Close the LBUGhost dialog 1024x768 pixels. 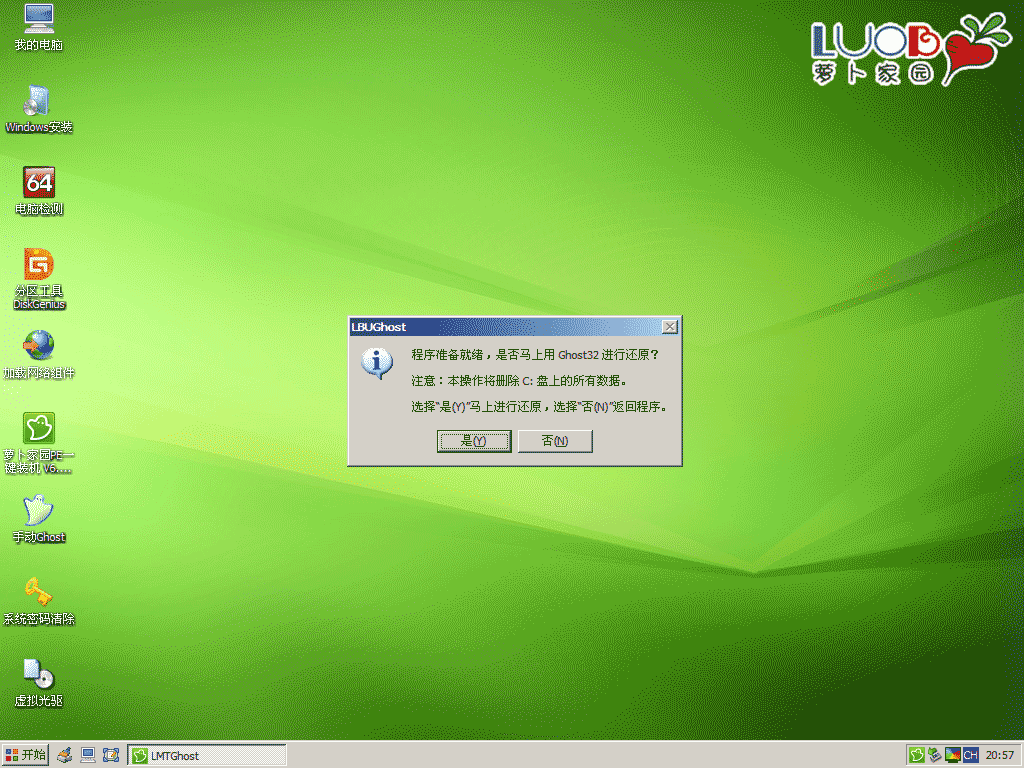click(x=670, y=327)
